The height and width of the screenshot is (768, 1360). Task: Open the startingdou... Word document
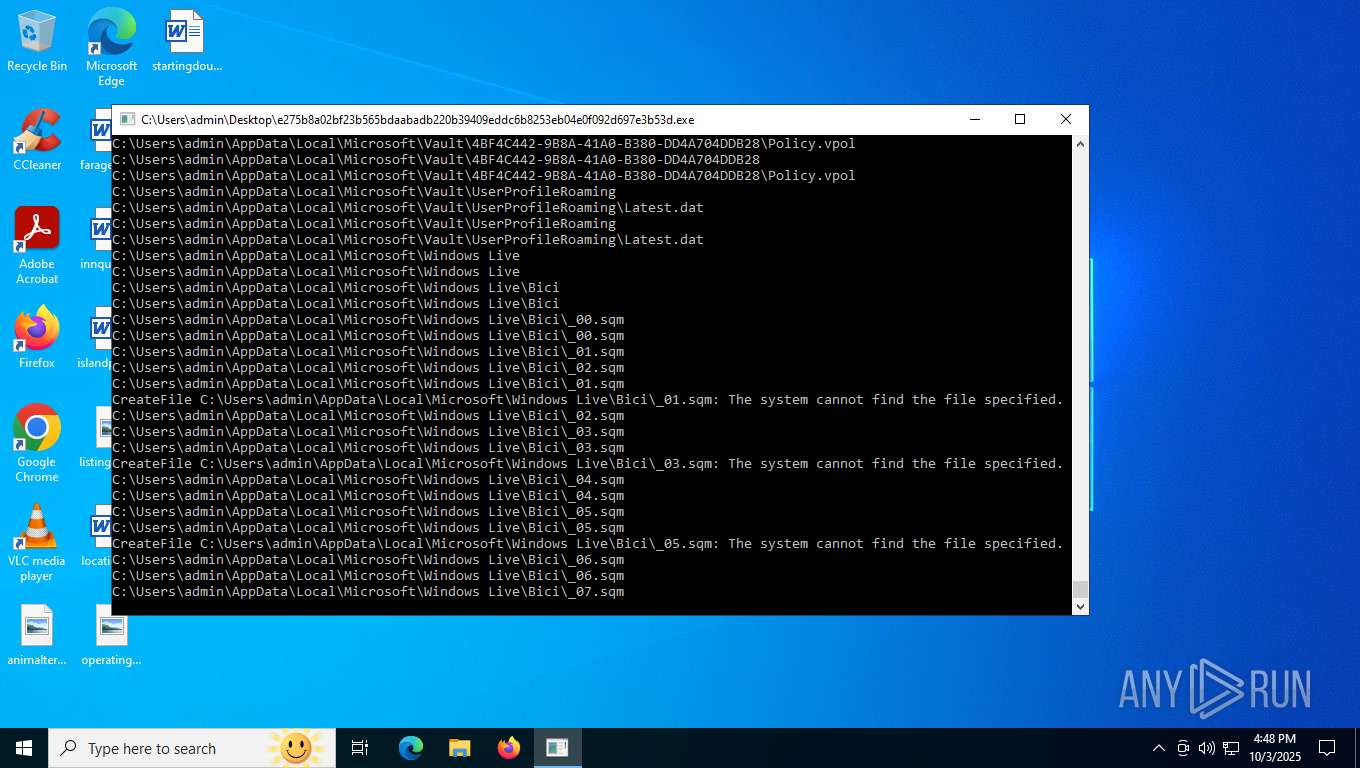click(x=186, y=42)
